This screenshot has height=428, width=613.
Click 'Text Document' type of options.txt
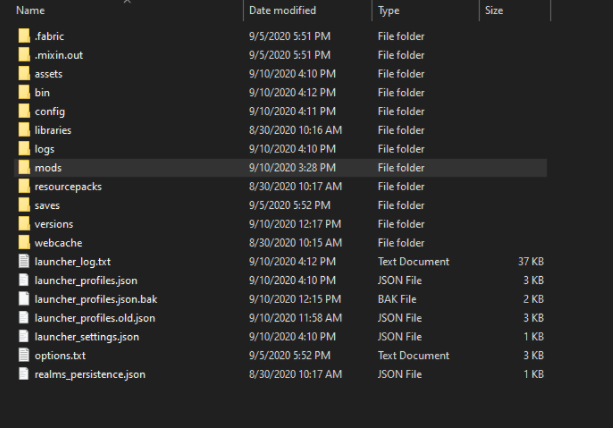tap(414, 355)
